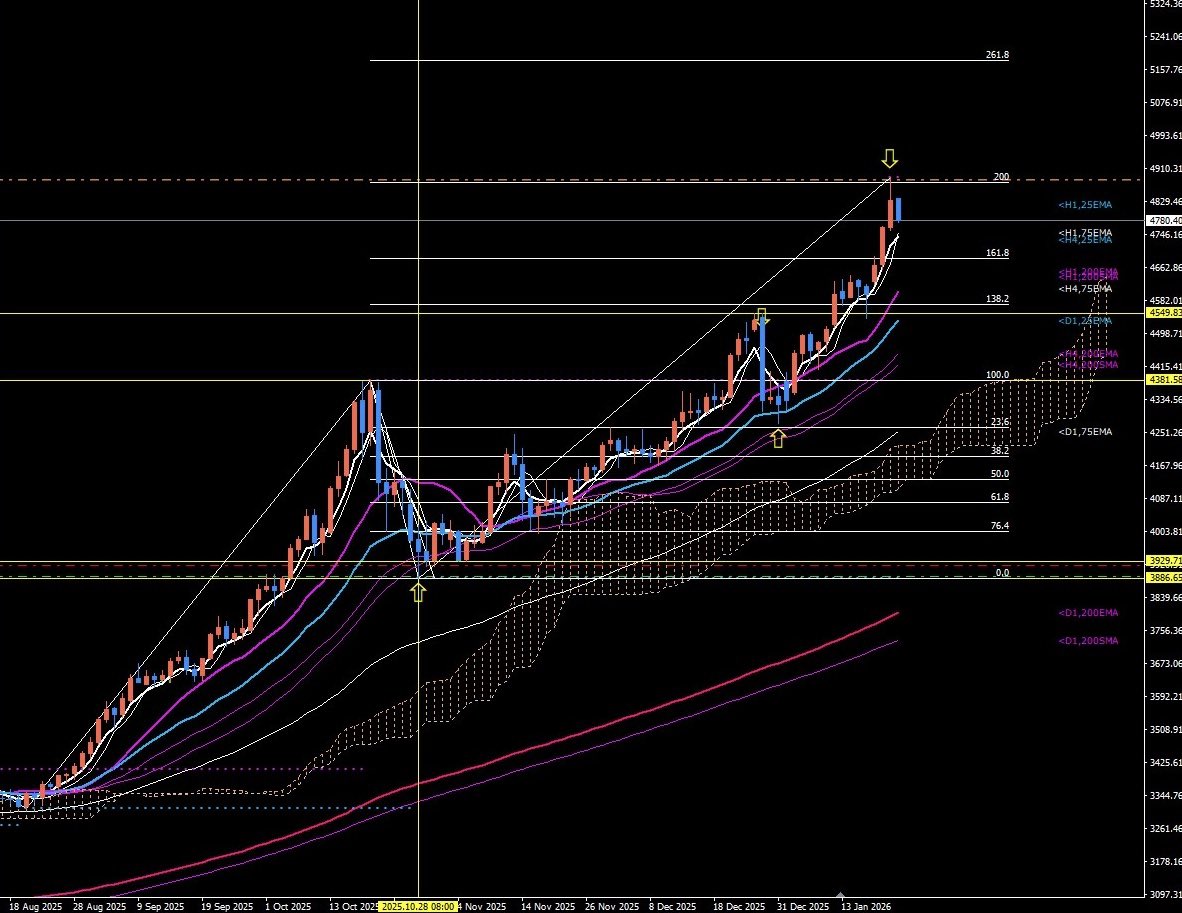Click the Fibonacci 38.2 level label
Image resolution: width=1182 pixels, height=913 pixels.
coord(1000,451)
